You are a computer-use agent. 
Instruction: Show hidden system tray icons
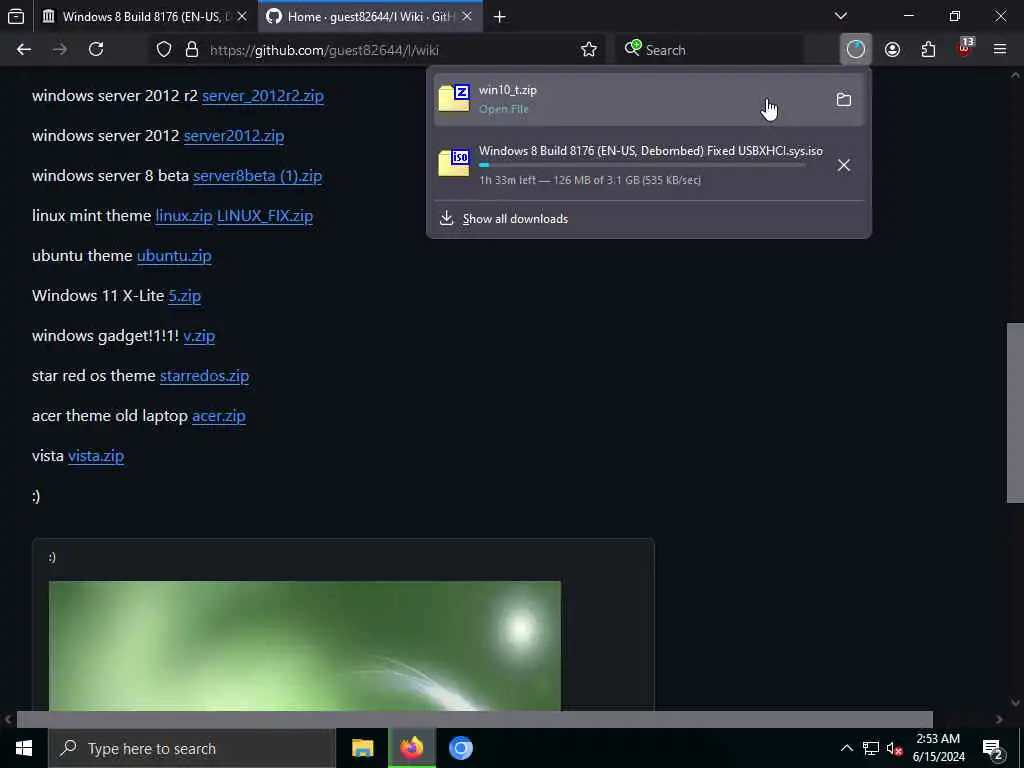[846, 748]
